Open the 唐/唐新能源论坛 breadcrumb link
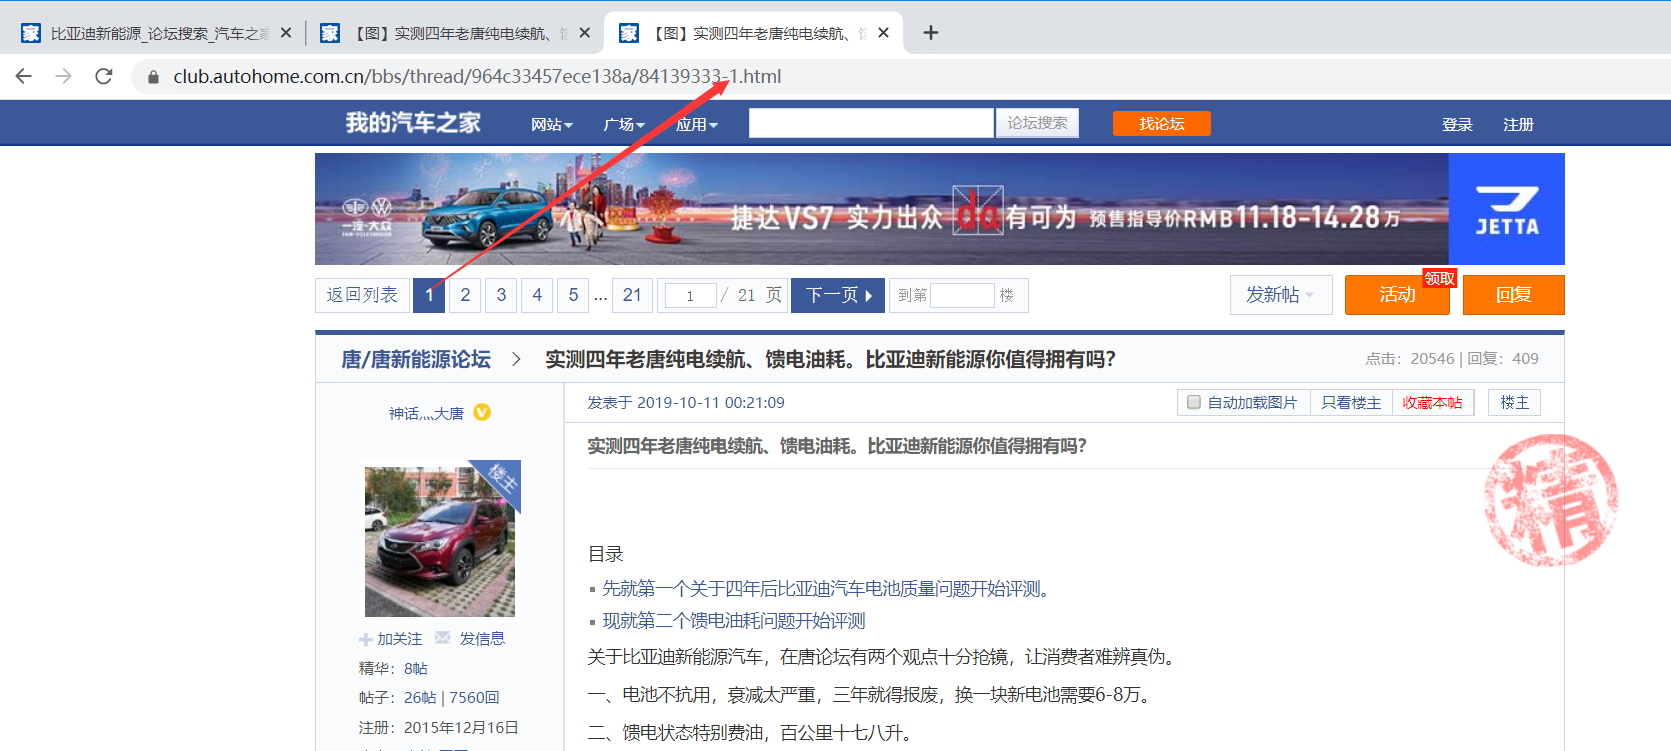The image size is (1671, 751). pyautogui.click(x=416, y=359)
